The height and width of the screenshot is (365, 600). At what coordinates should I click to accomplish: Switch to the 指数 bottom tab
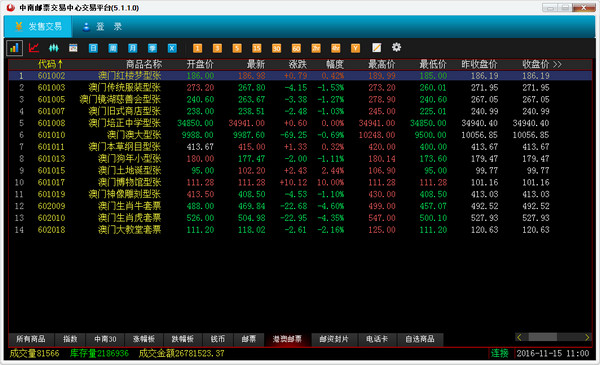coord(70,339)
